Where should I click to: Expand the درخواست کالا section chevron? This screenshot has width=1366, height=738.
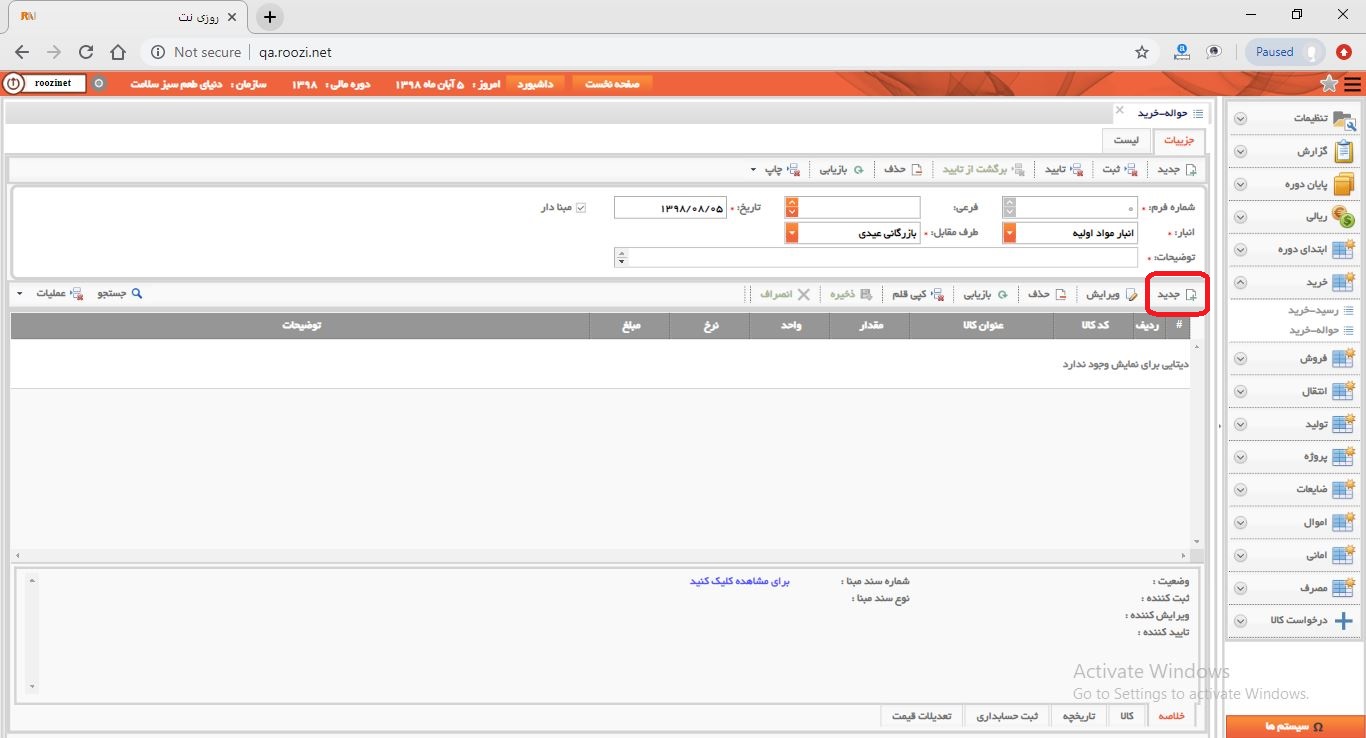pyautogui.click(x=1240, y=620)
